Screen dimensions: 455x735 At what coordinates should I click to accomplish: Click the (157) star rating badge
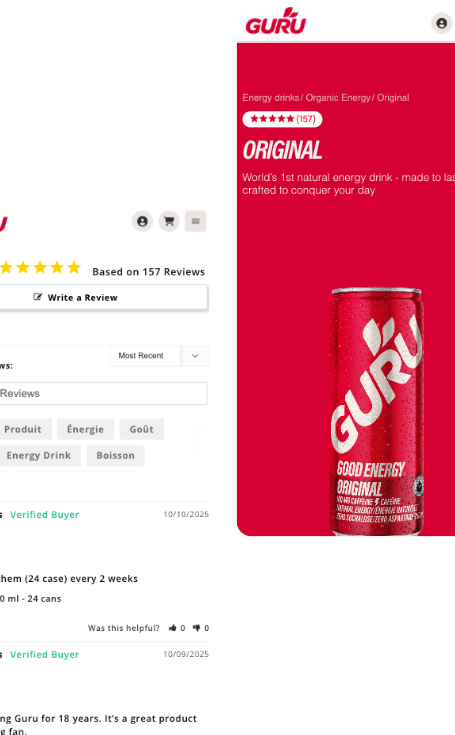[282, 119]
